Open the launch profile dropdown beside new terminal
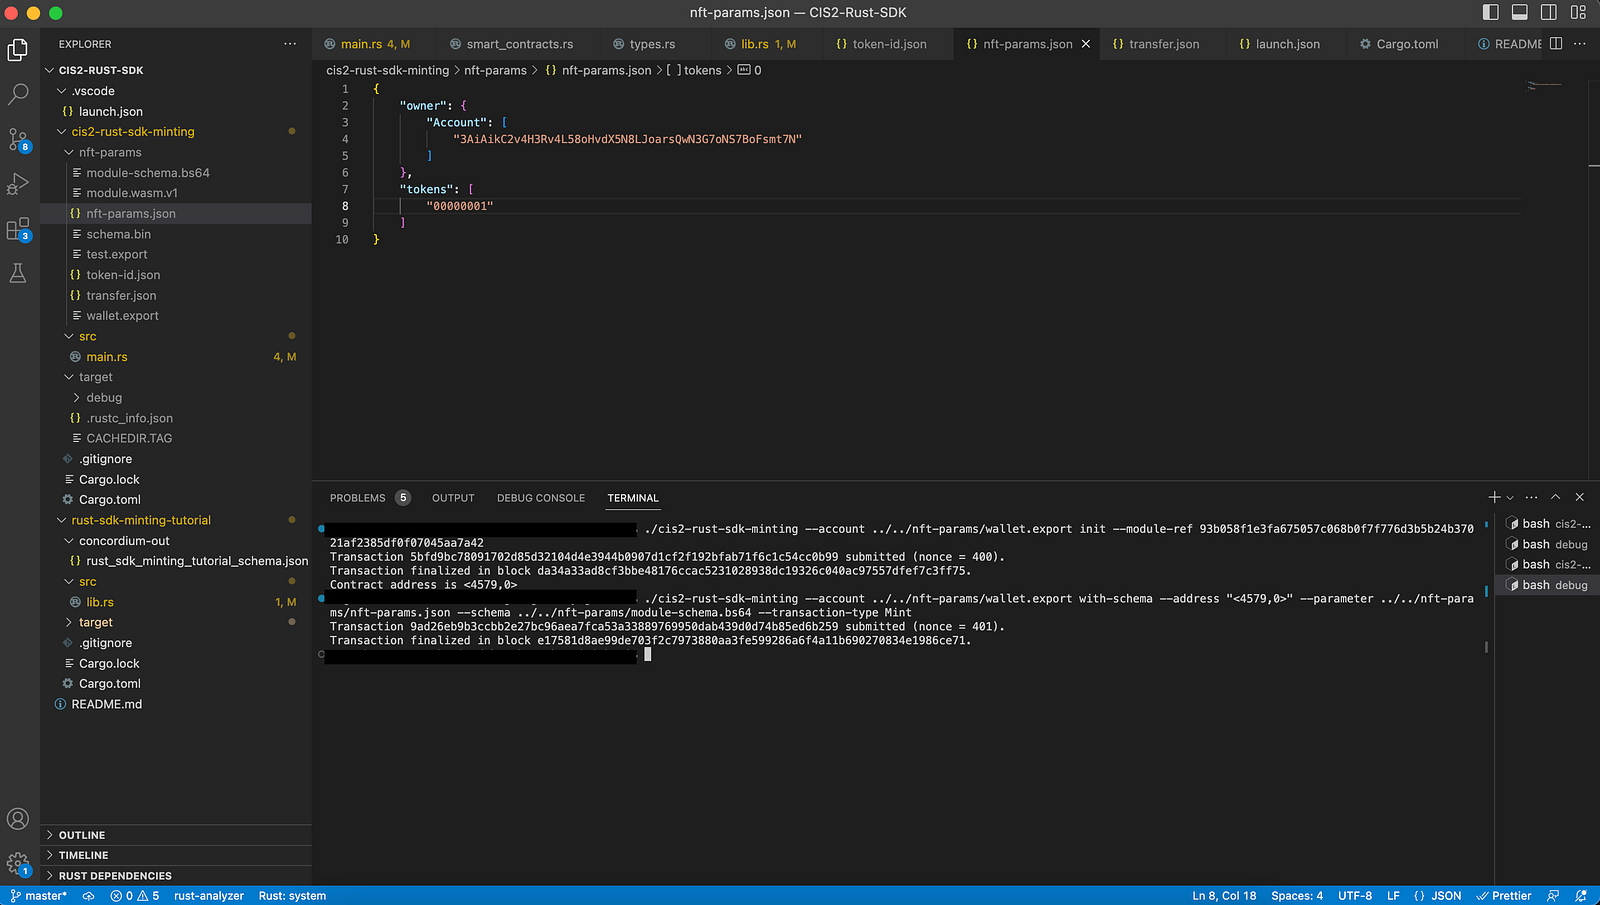The width and height of the screenshot is (1600, 905). pos(1510,497)
